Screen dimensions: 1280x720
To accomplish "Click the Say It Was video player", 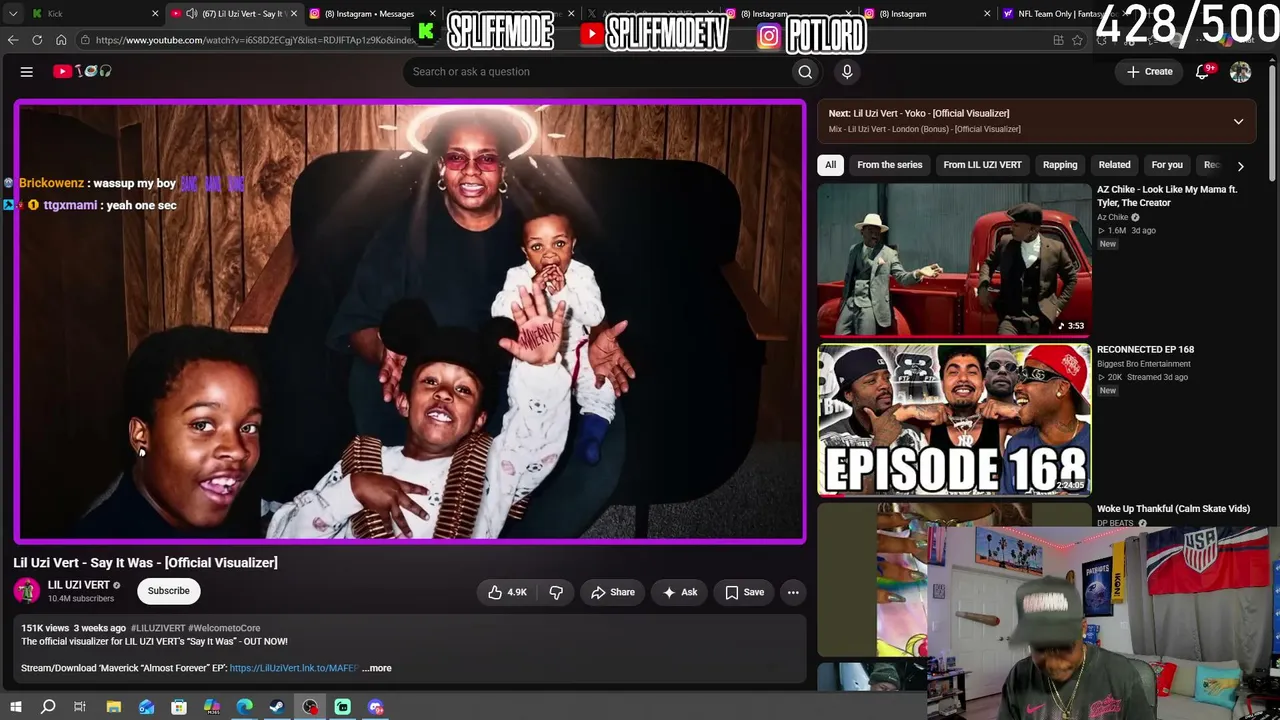I will pos(410,322).
